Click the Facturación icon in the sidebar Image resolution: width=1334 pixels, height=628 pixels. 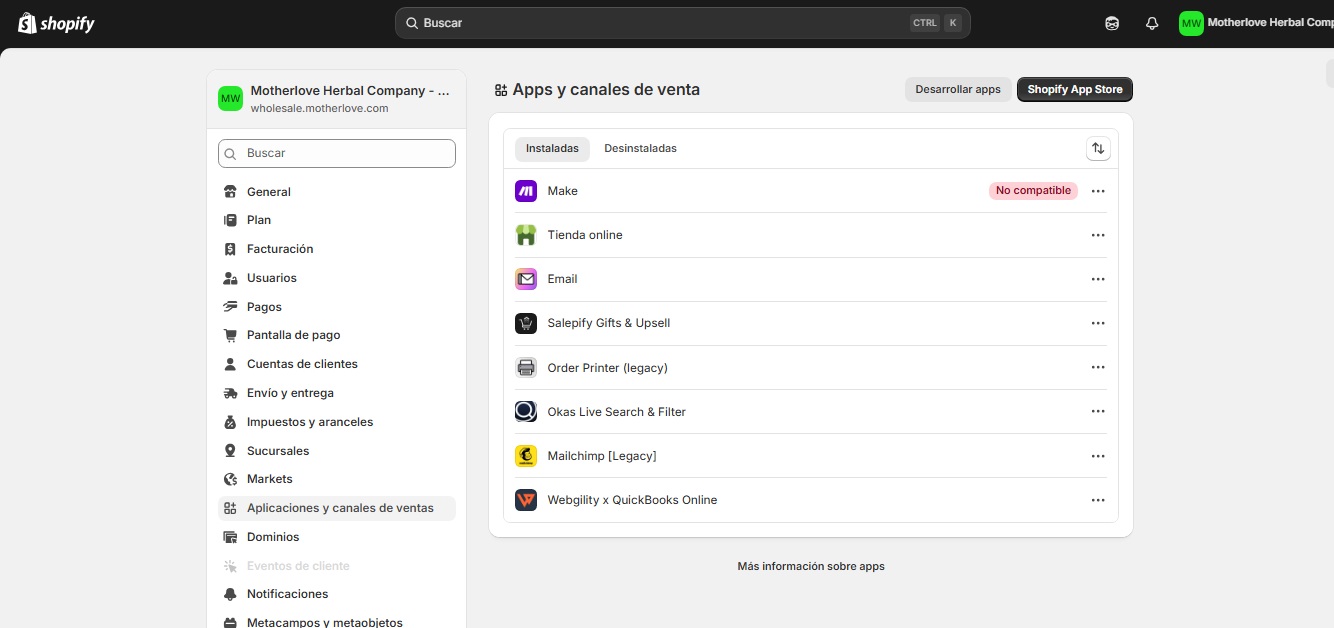point(230,249)
